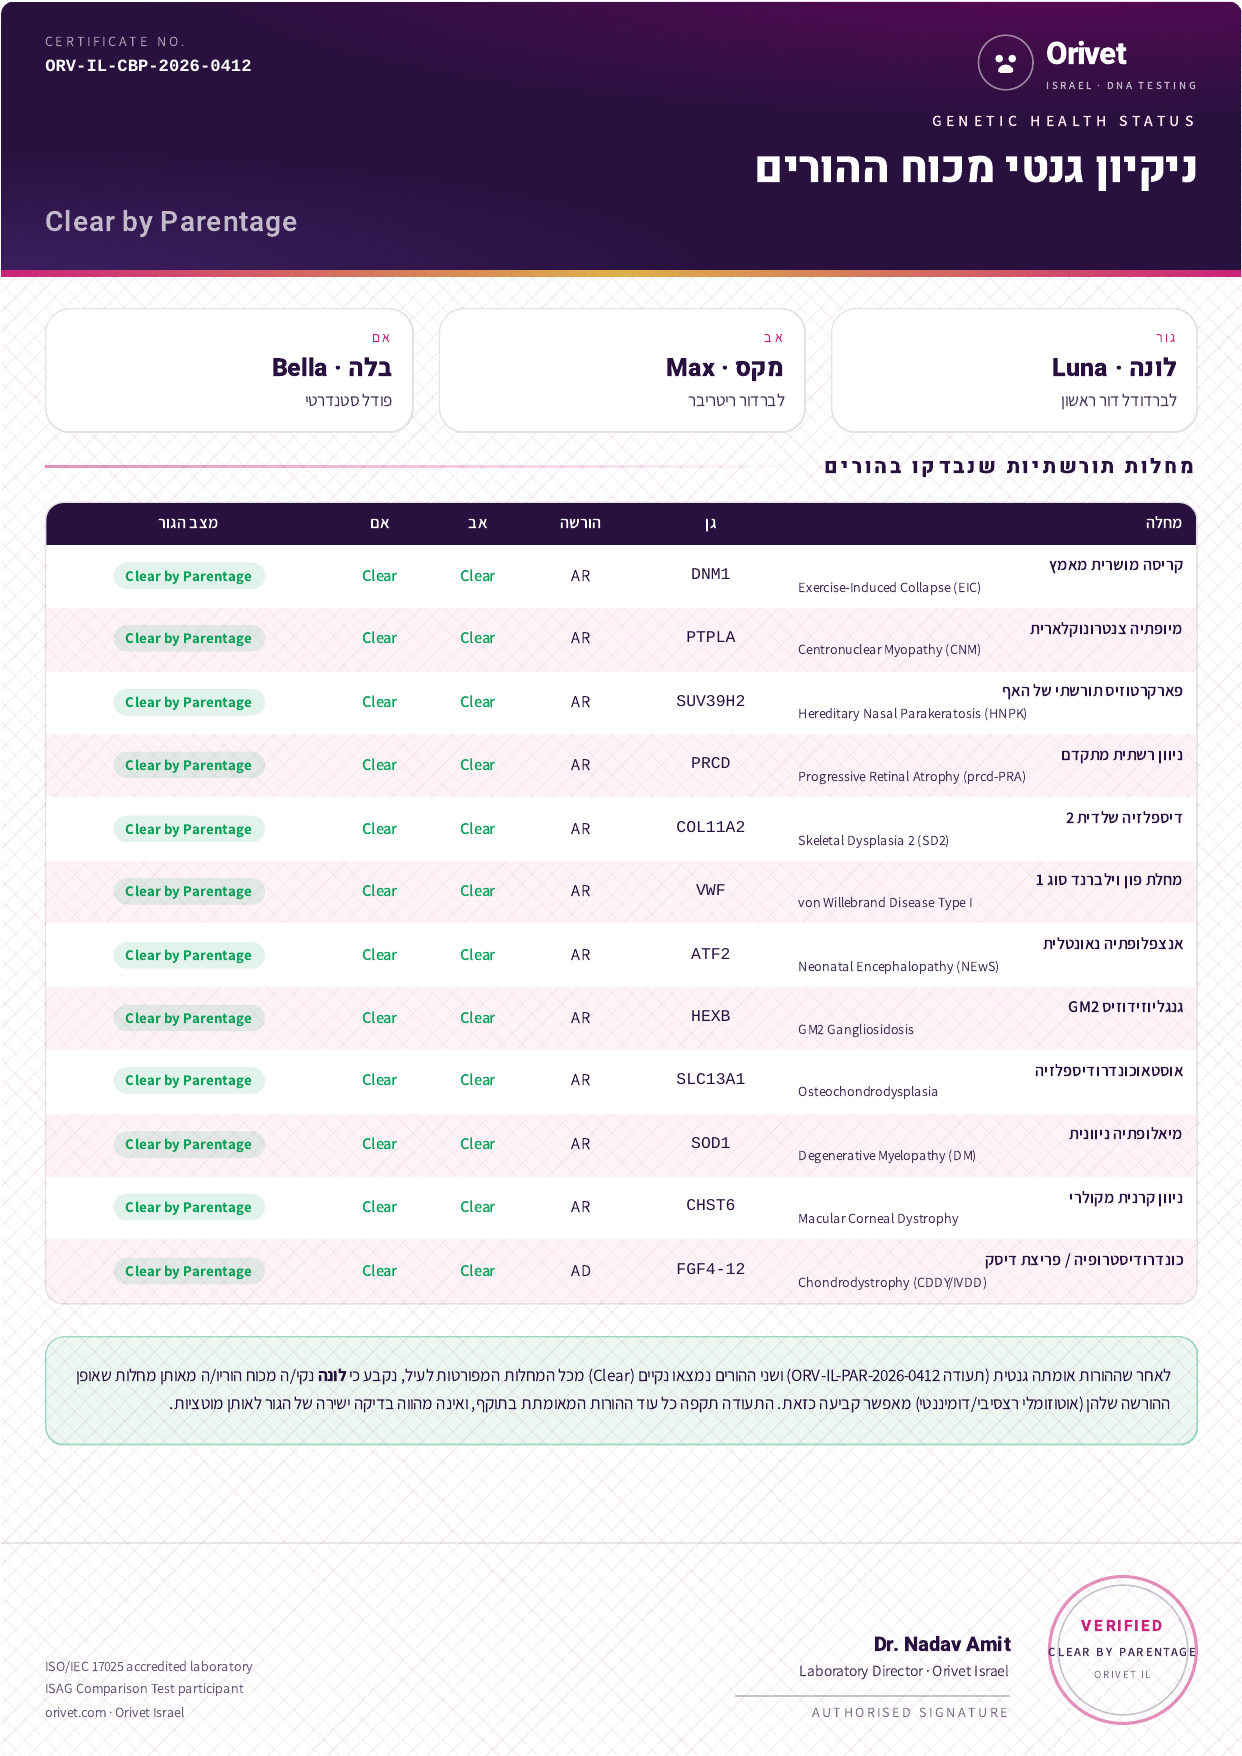Open the Max father info card

(622, 370)
